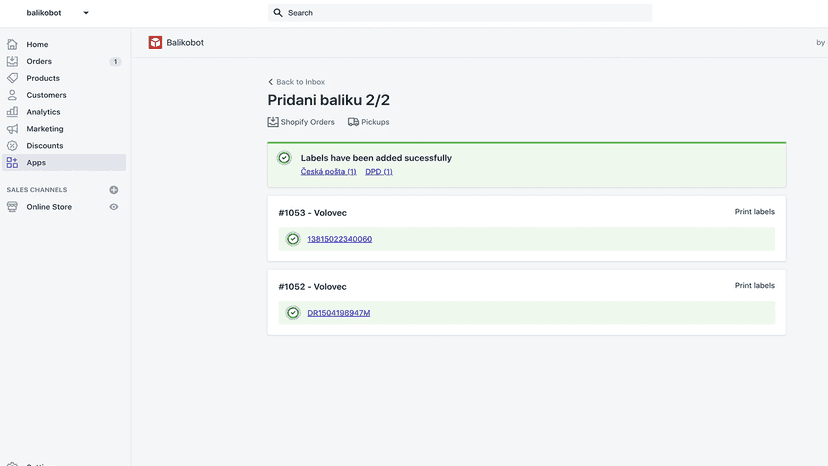Click the Home icon in the sidebar

(12, 44)
